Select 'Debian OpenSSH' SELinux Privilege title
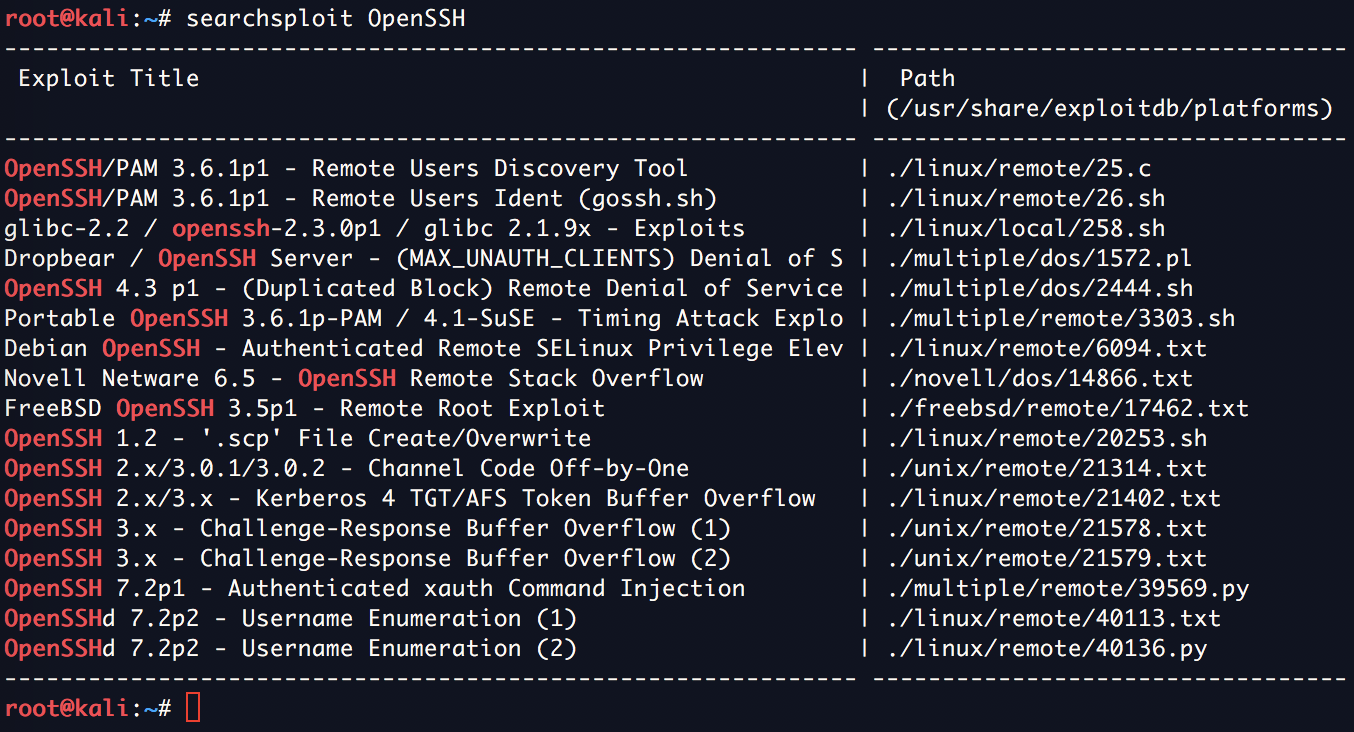The height and width of the screenshot is (732, 1354). (424, 348)
